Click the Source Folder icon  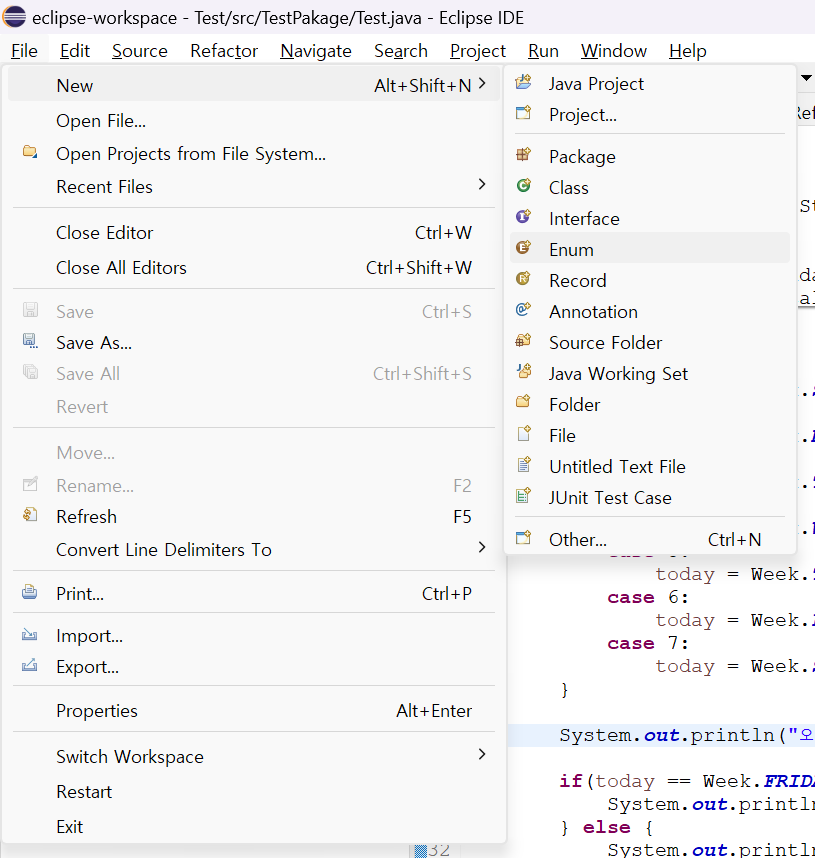click(523, 341)
